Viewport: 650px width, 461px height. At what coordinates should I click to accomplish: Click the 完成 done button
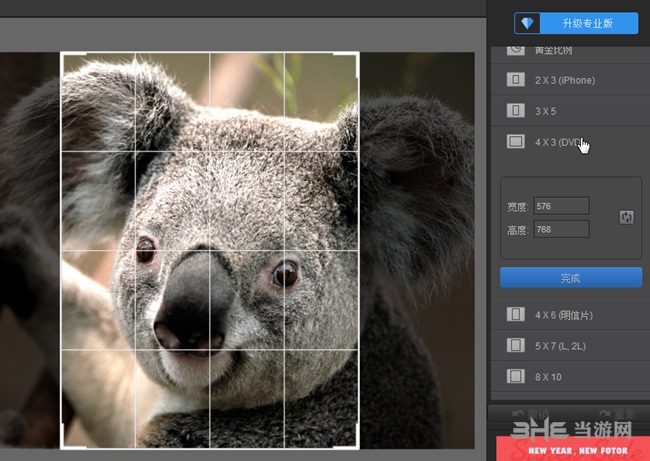[x=571, y=278]
